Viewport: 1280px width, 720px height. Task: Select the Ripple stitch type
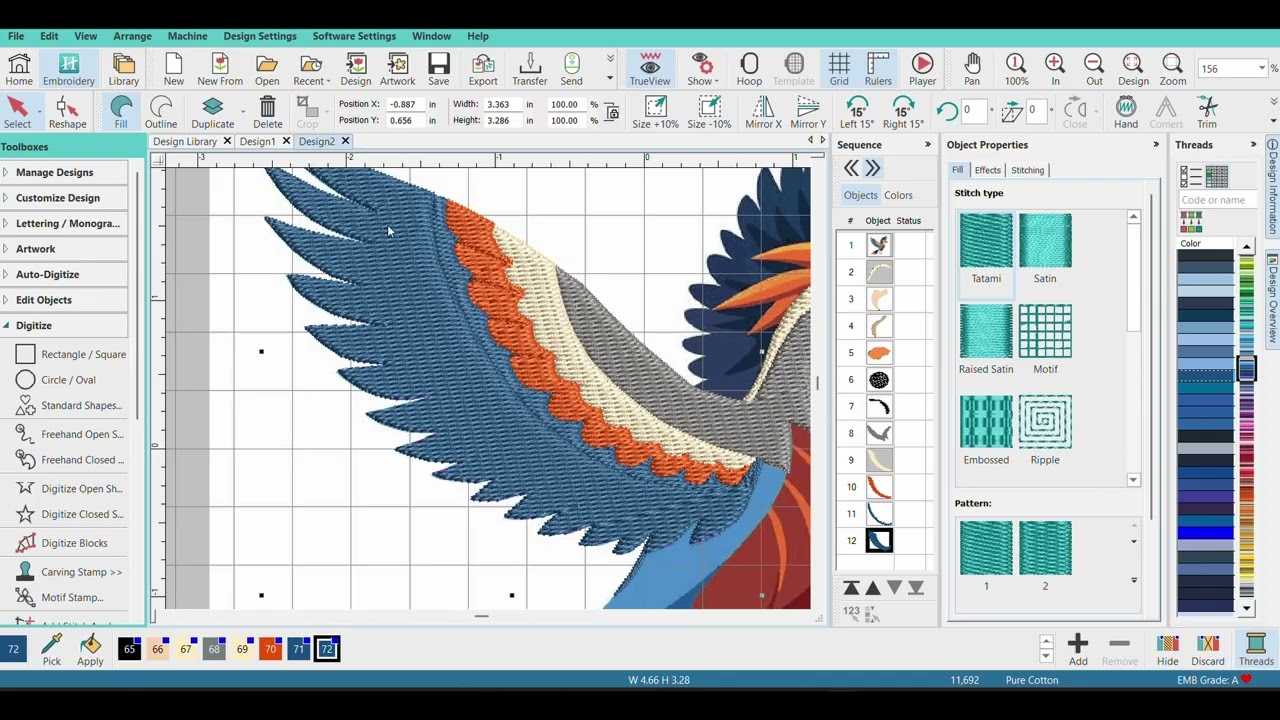[1045, 430]
